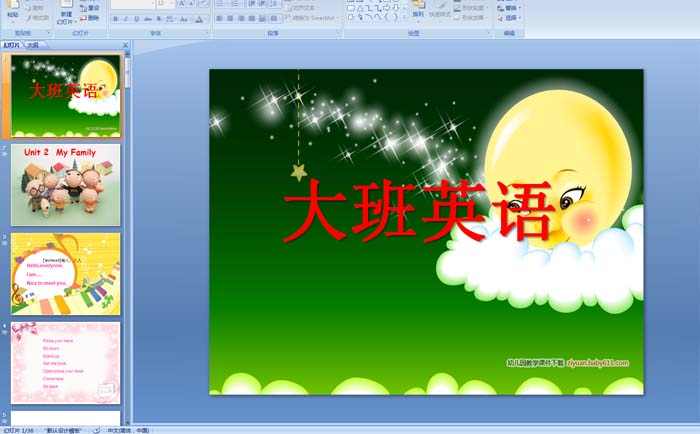Select the Format Painter (格式刷) tool
The image size is (700, 434).
point(38,18)
